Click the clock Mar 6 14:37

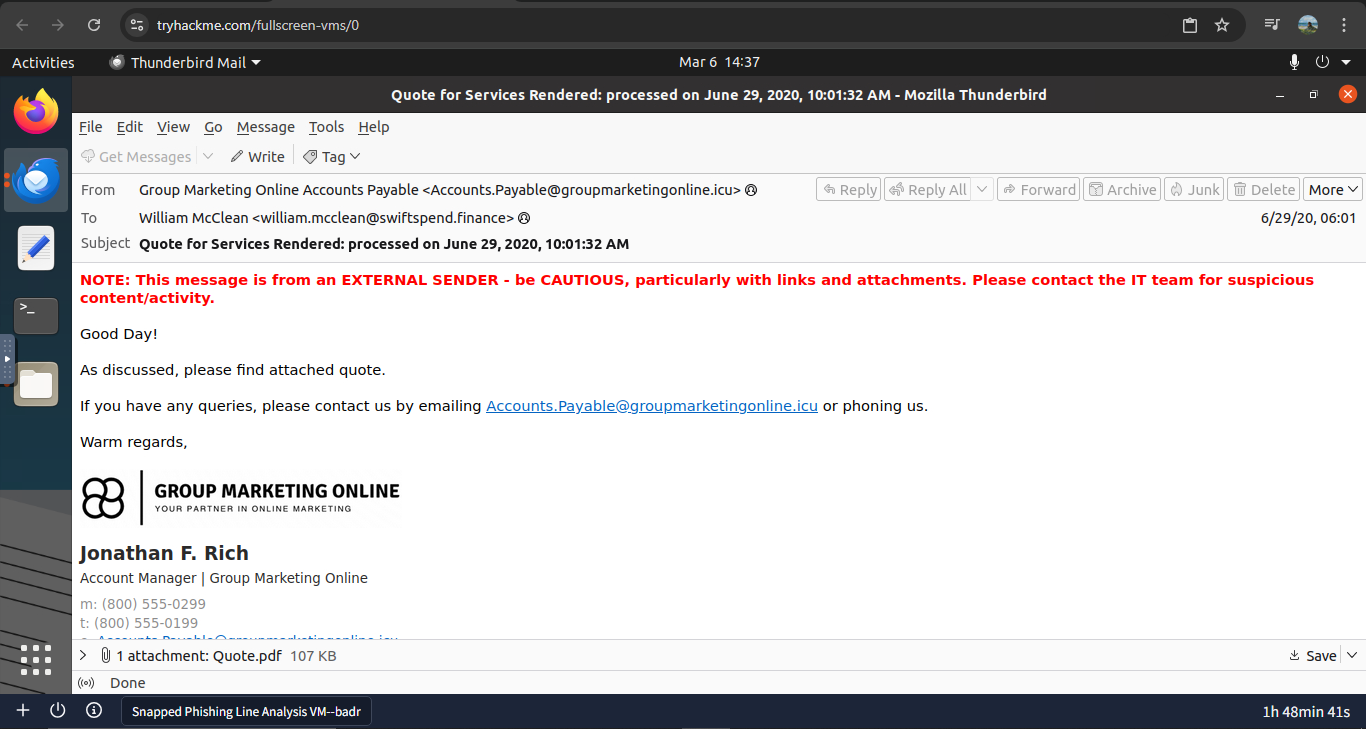[x=719, y=62]
